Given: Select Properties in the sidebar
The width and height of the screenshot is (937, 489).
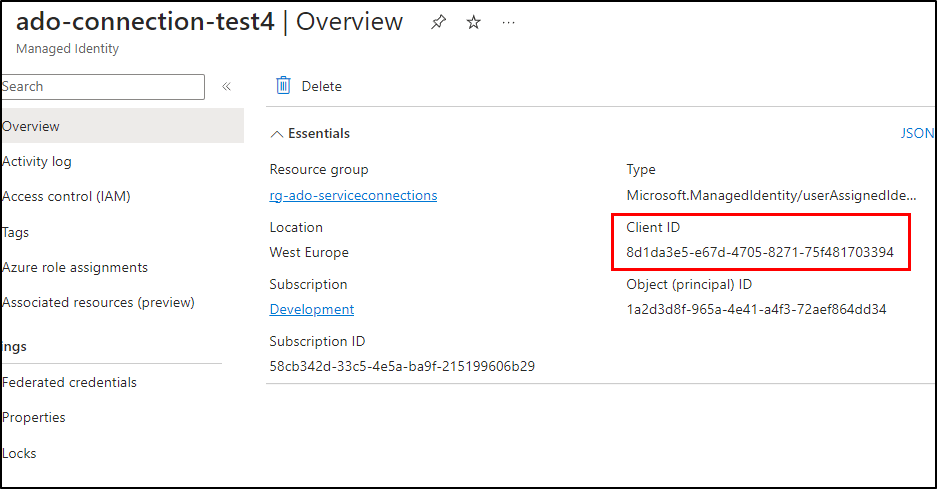Looking at the screenshot, I should [x=34, y=417].
